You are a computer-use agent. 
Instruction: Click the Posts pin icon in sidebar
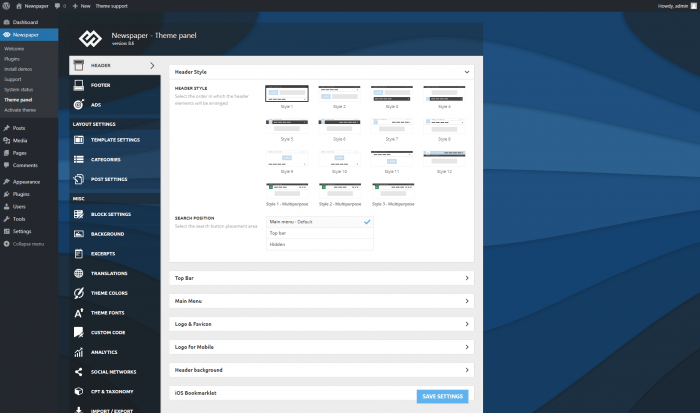(7, 128)
